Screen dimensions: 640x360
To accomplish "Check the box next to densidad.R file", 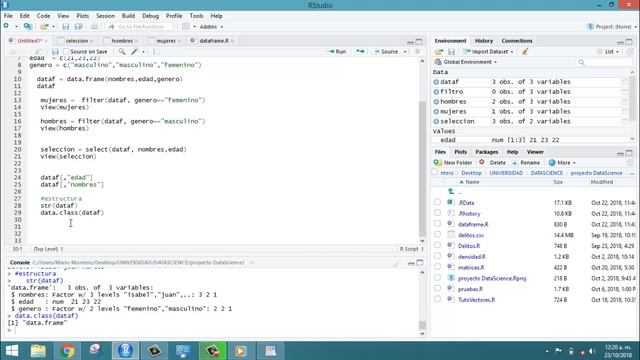I will (437, 256).
